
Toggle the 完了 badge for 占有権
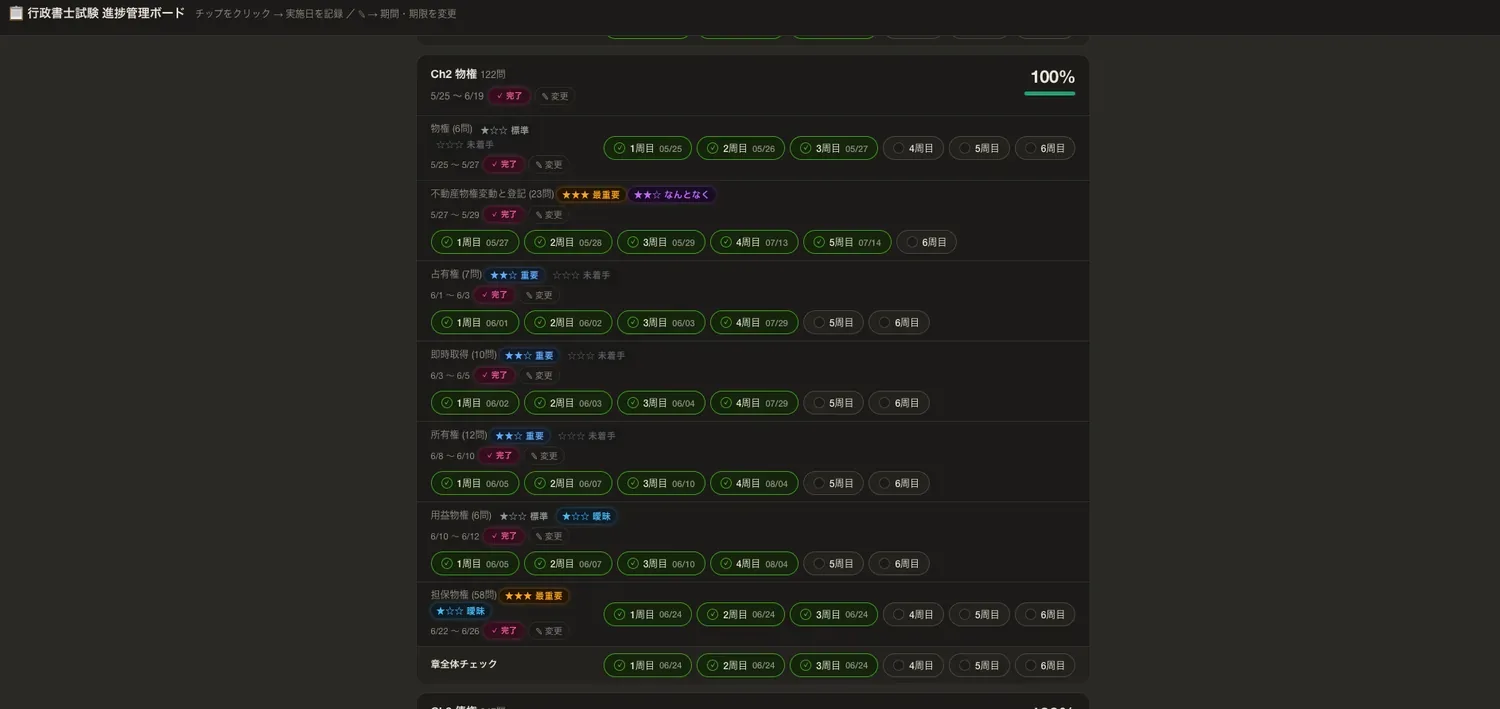click(494, 295)
